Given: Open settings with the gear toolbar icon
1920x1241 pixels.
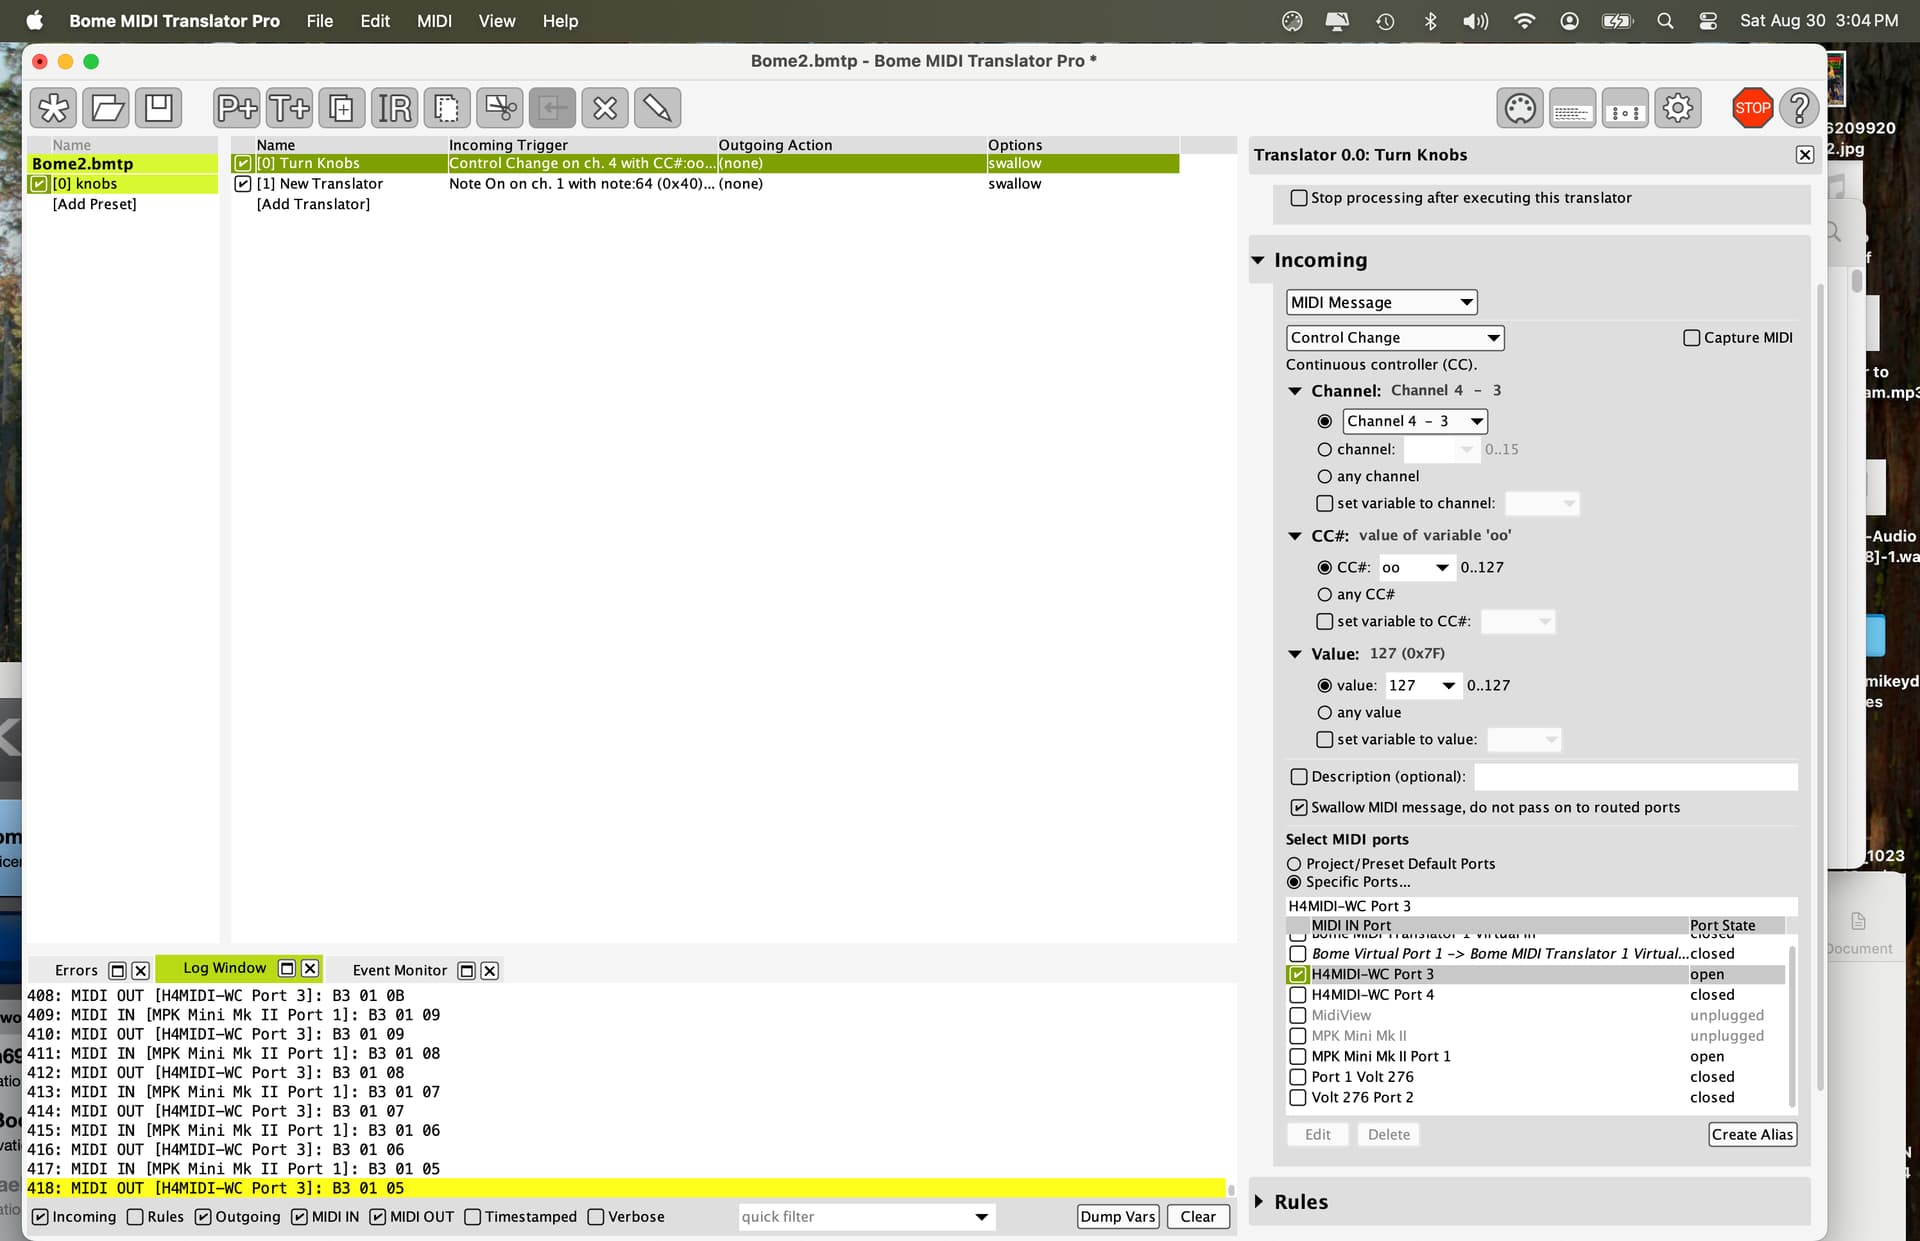Looking at the screenshot, I should point(1678,108).
